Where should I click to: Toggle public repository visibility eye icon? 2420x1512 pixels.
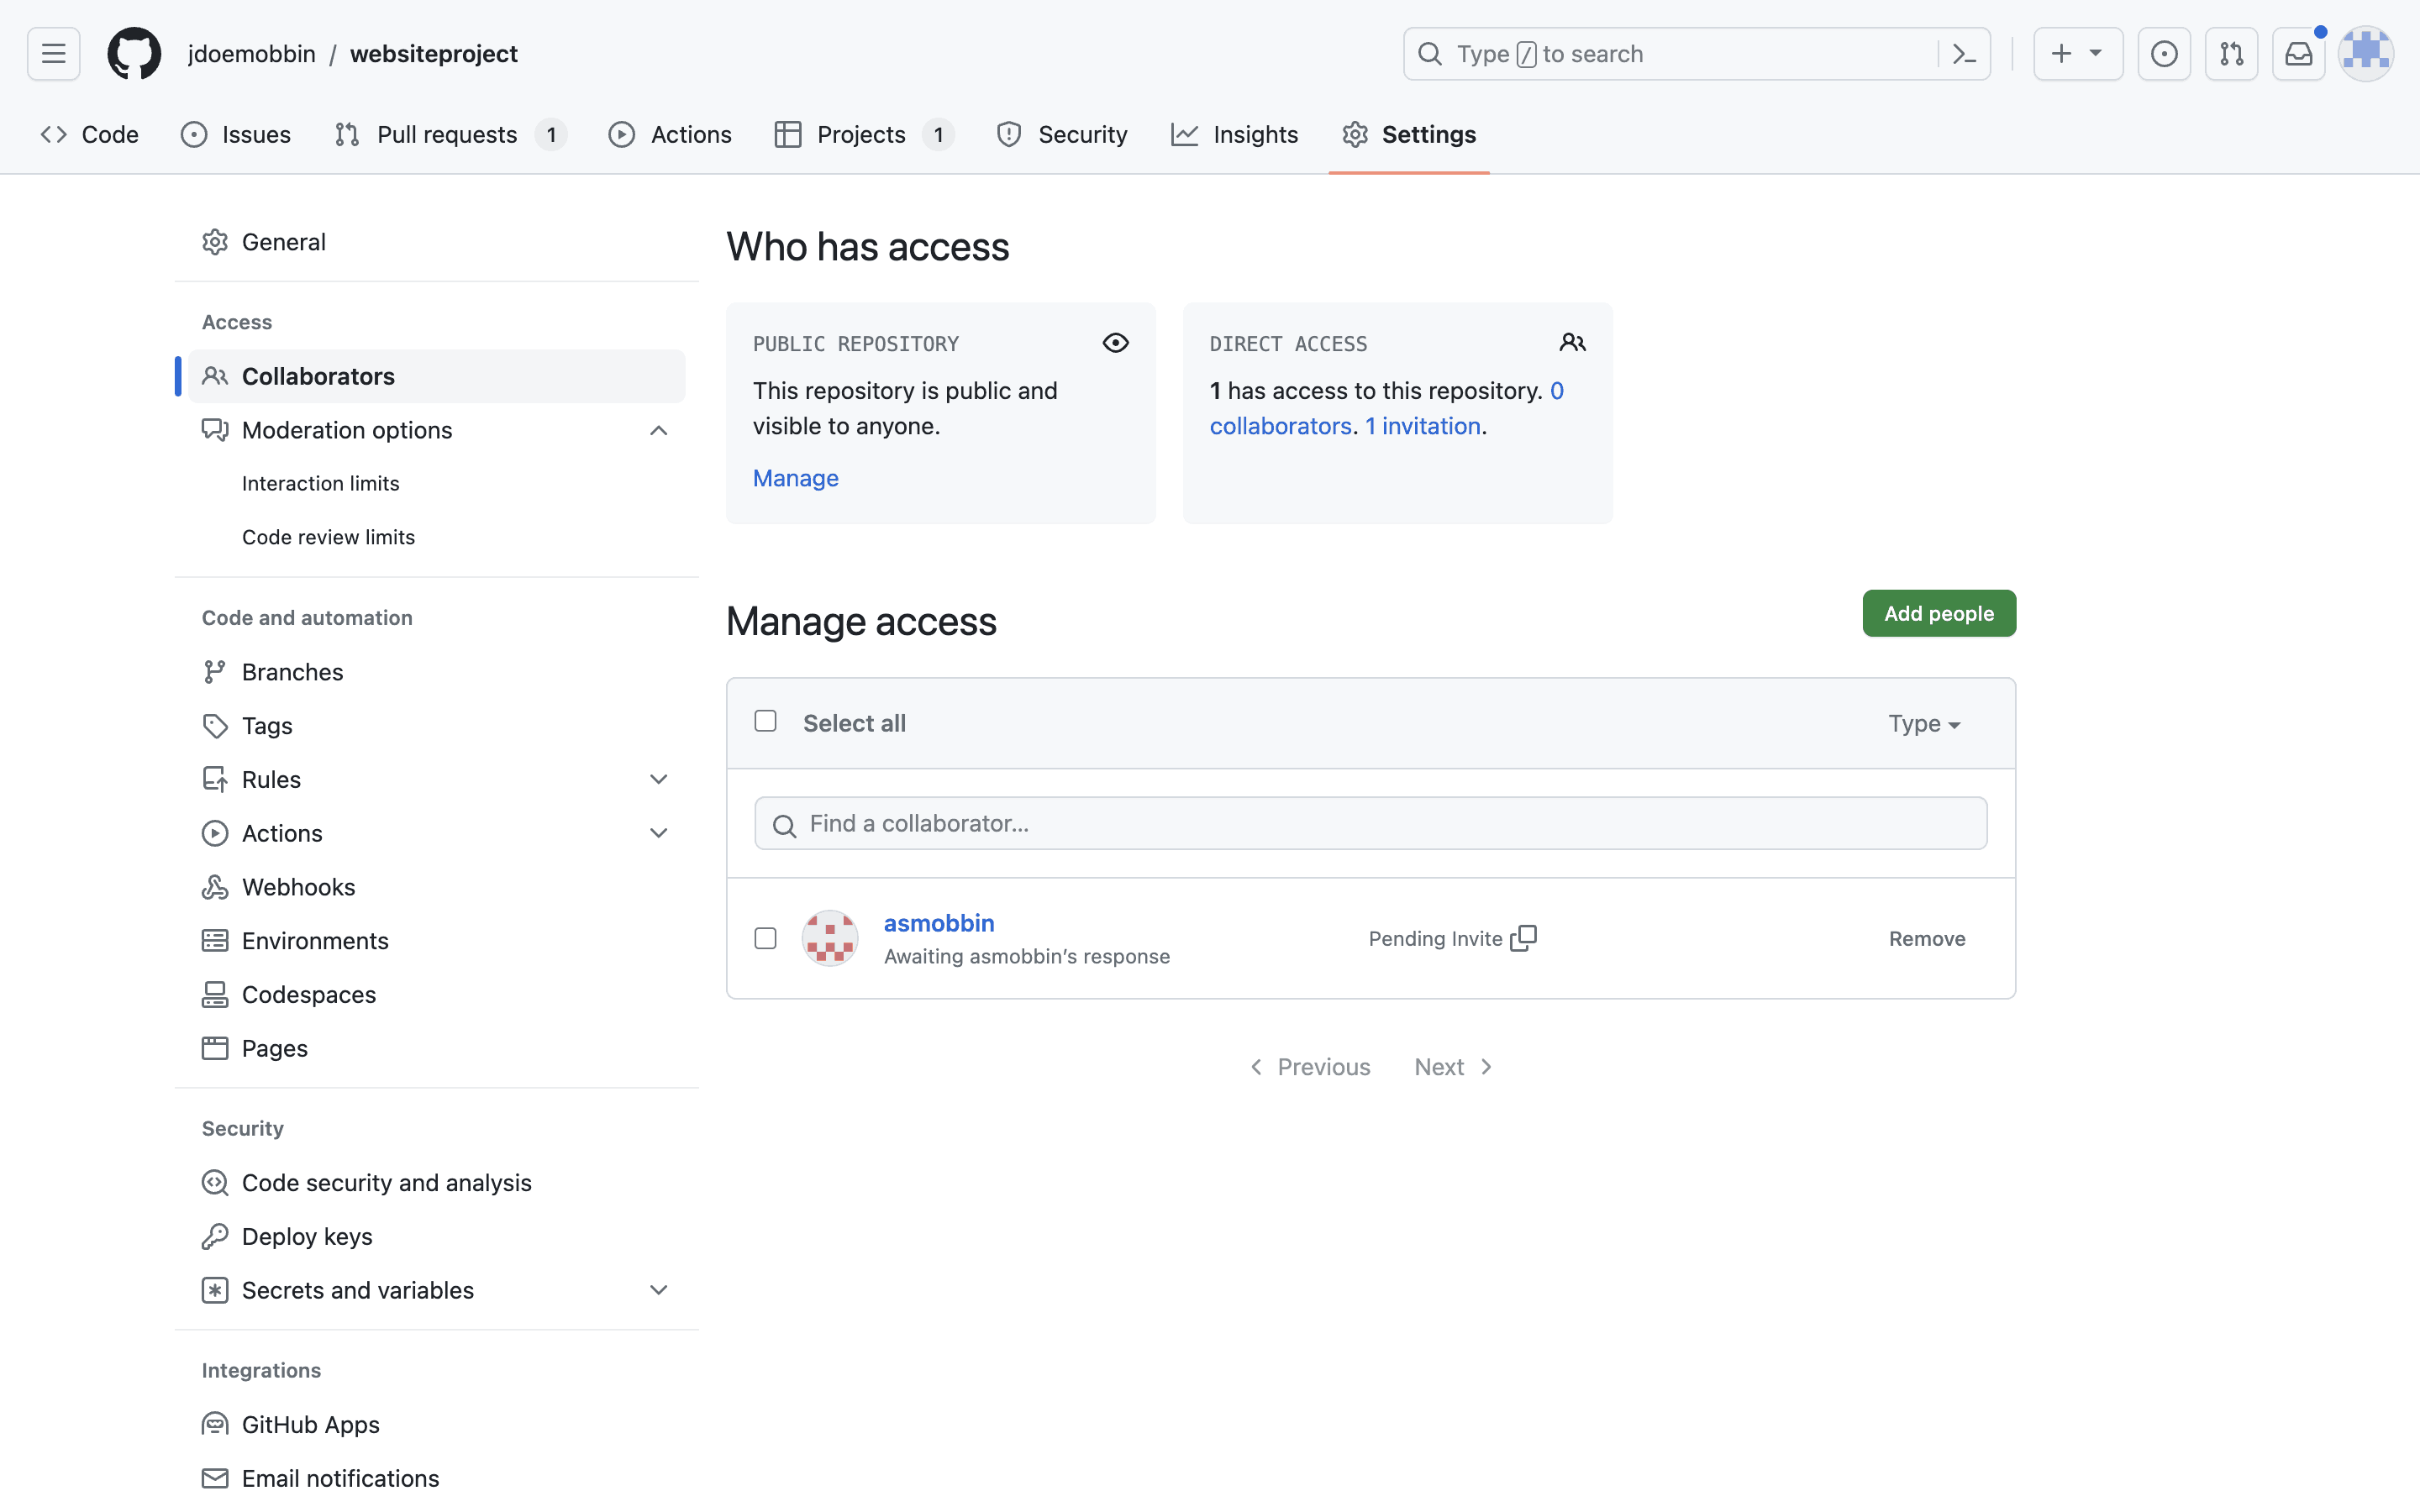pos(1115,341)
